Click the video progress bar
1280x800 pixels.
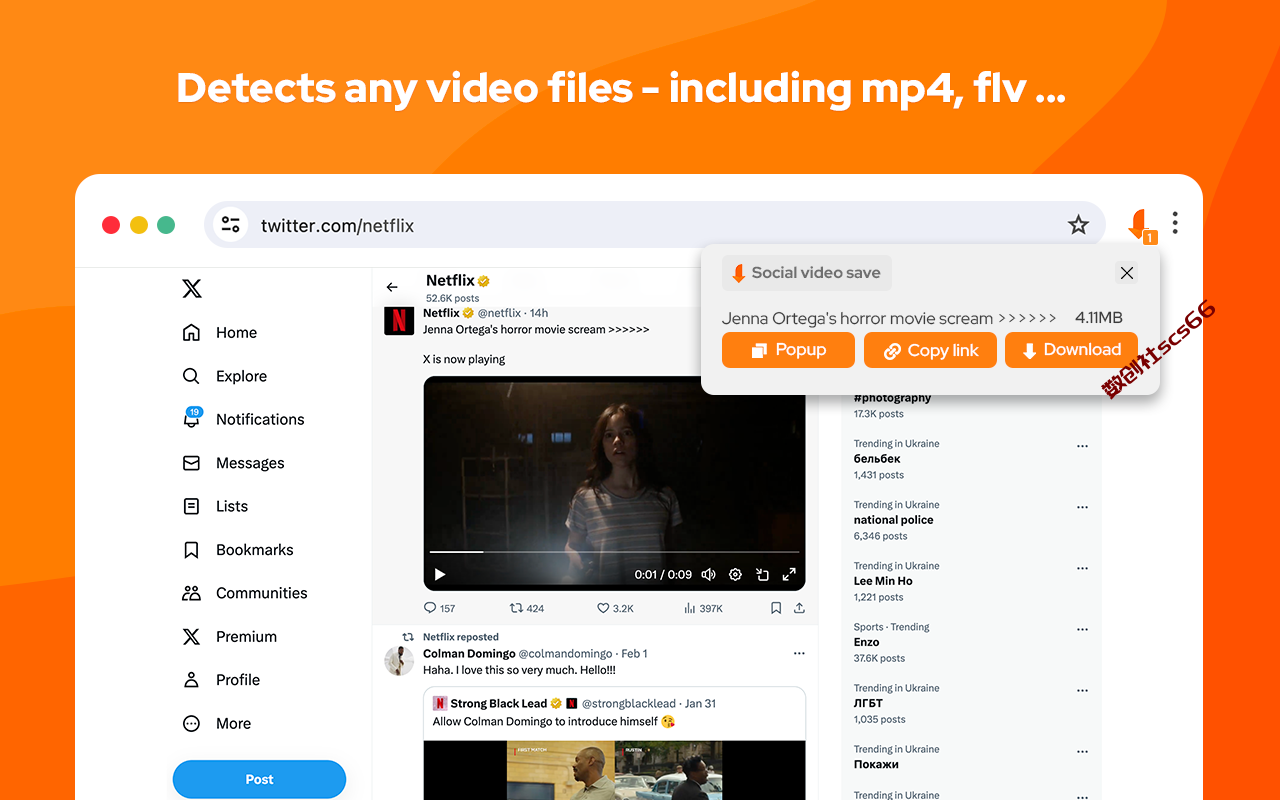(614, 552)
